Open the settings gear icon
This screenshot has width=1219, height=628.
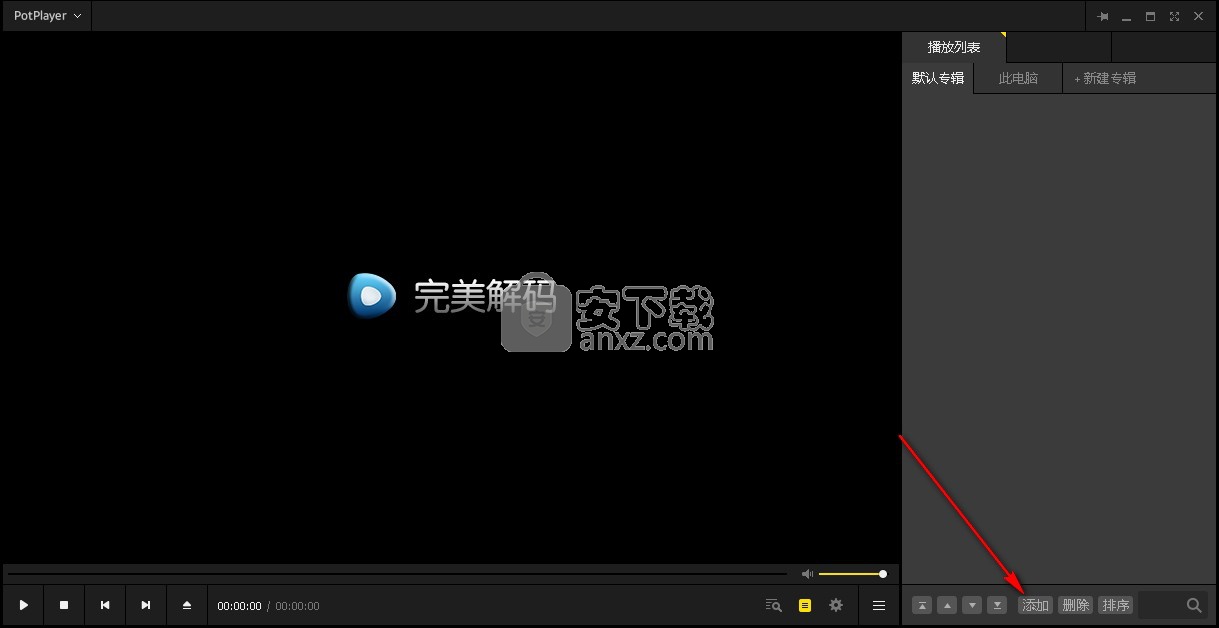coord(836,605)
